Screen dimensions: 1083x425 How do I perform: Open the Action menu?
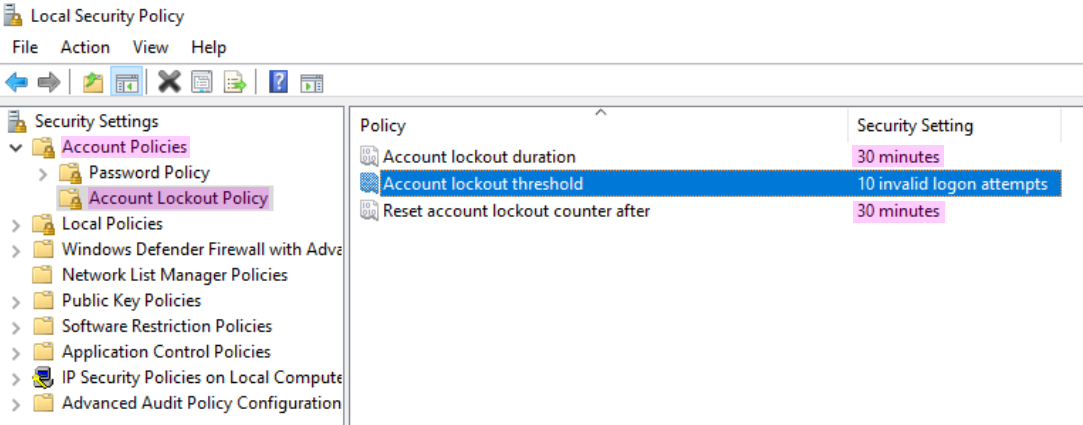85,48
